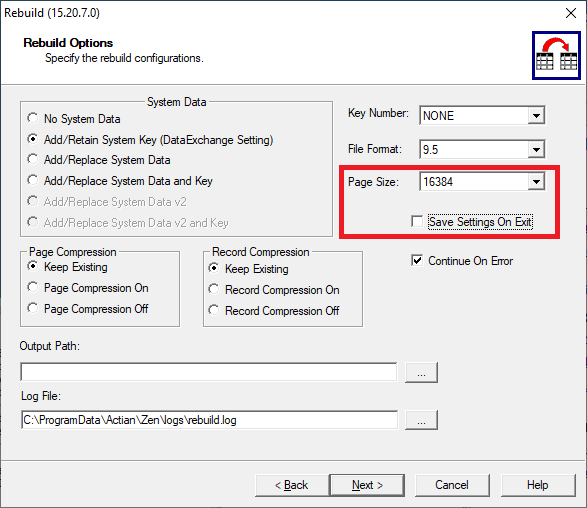Image resolution: width=587 pixels, height=508 pixels.
Task: Return with the Back button
Action: point(292,485)
